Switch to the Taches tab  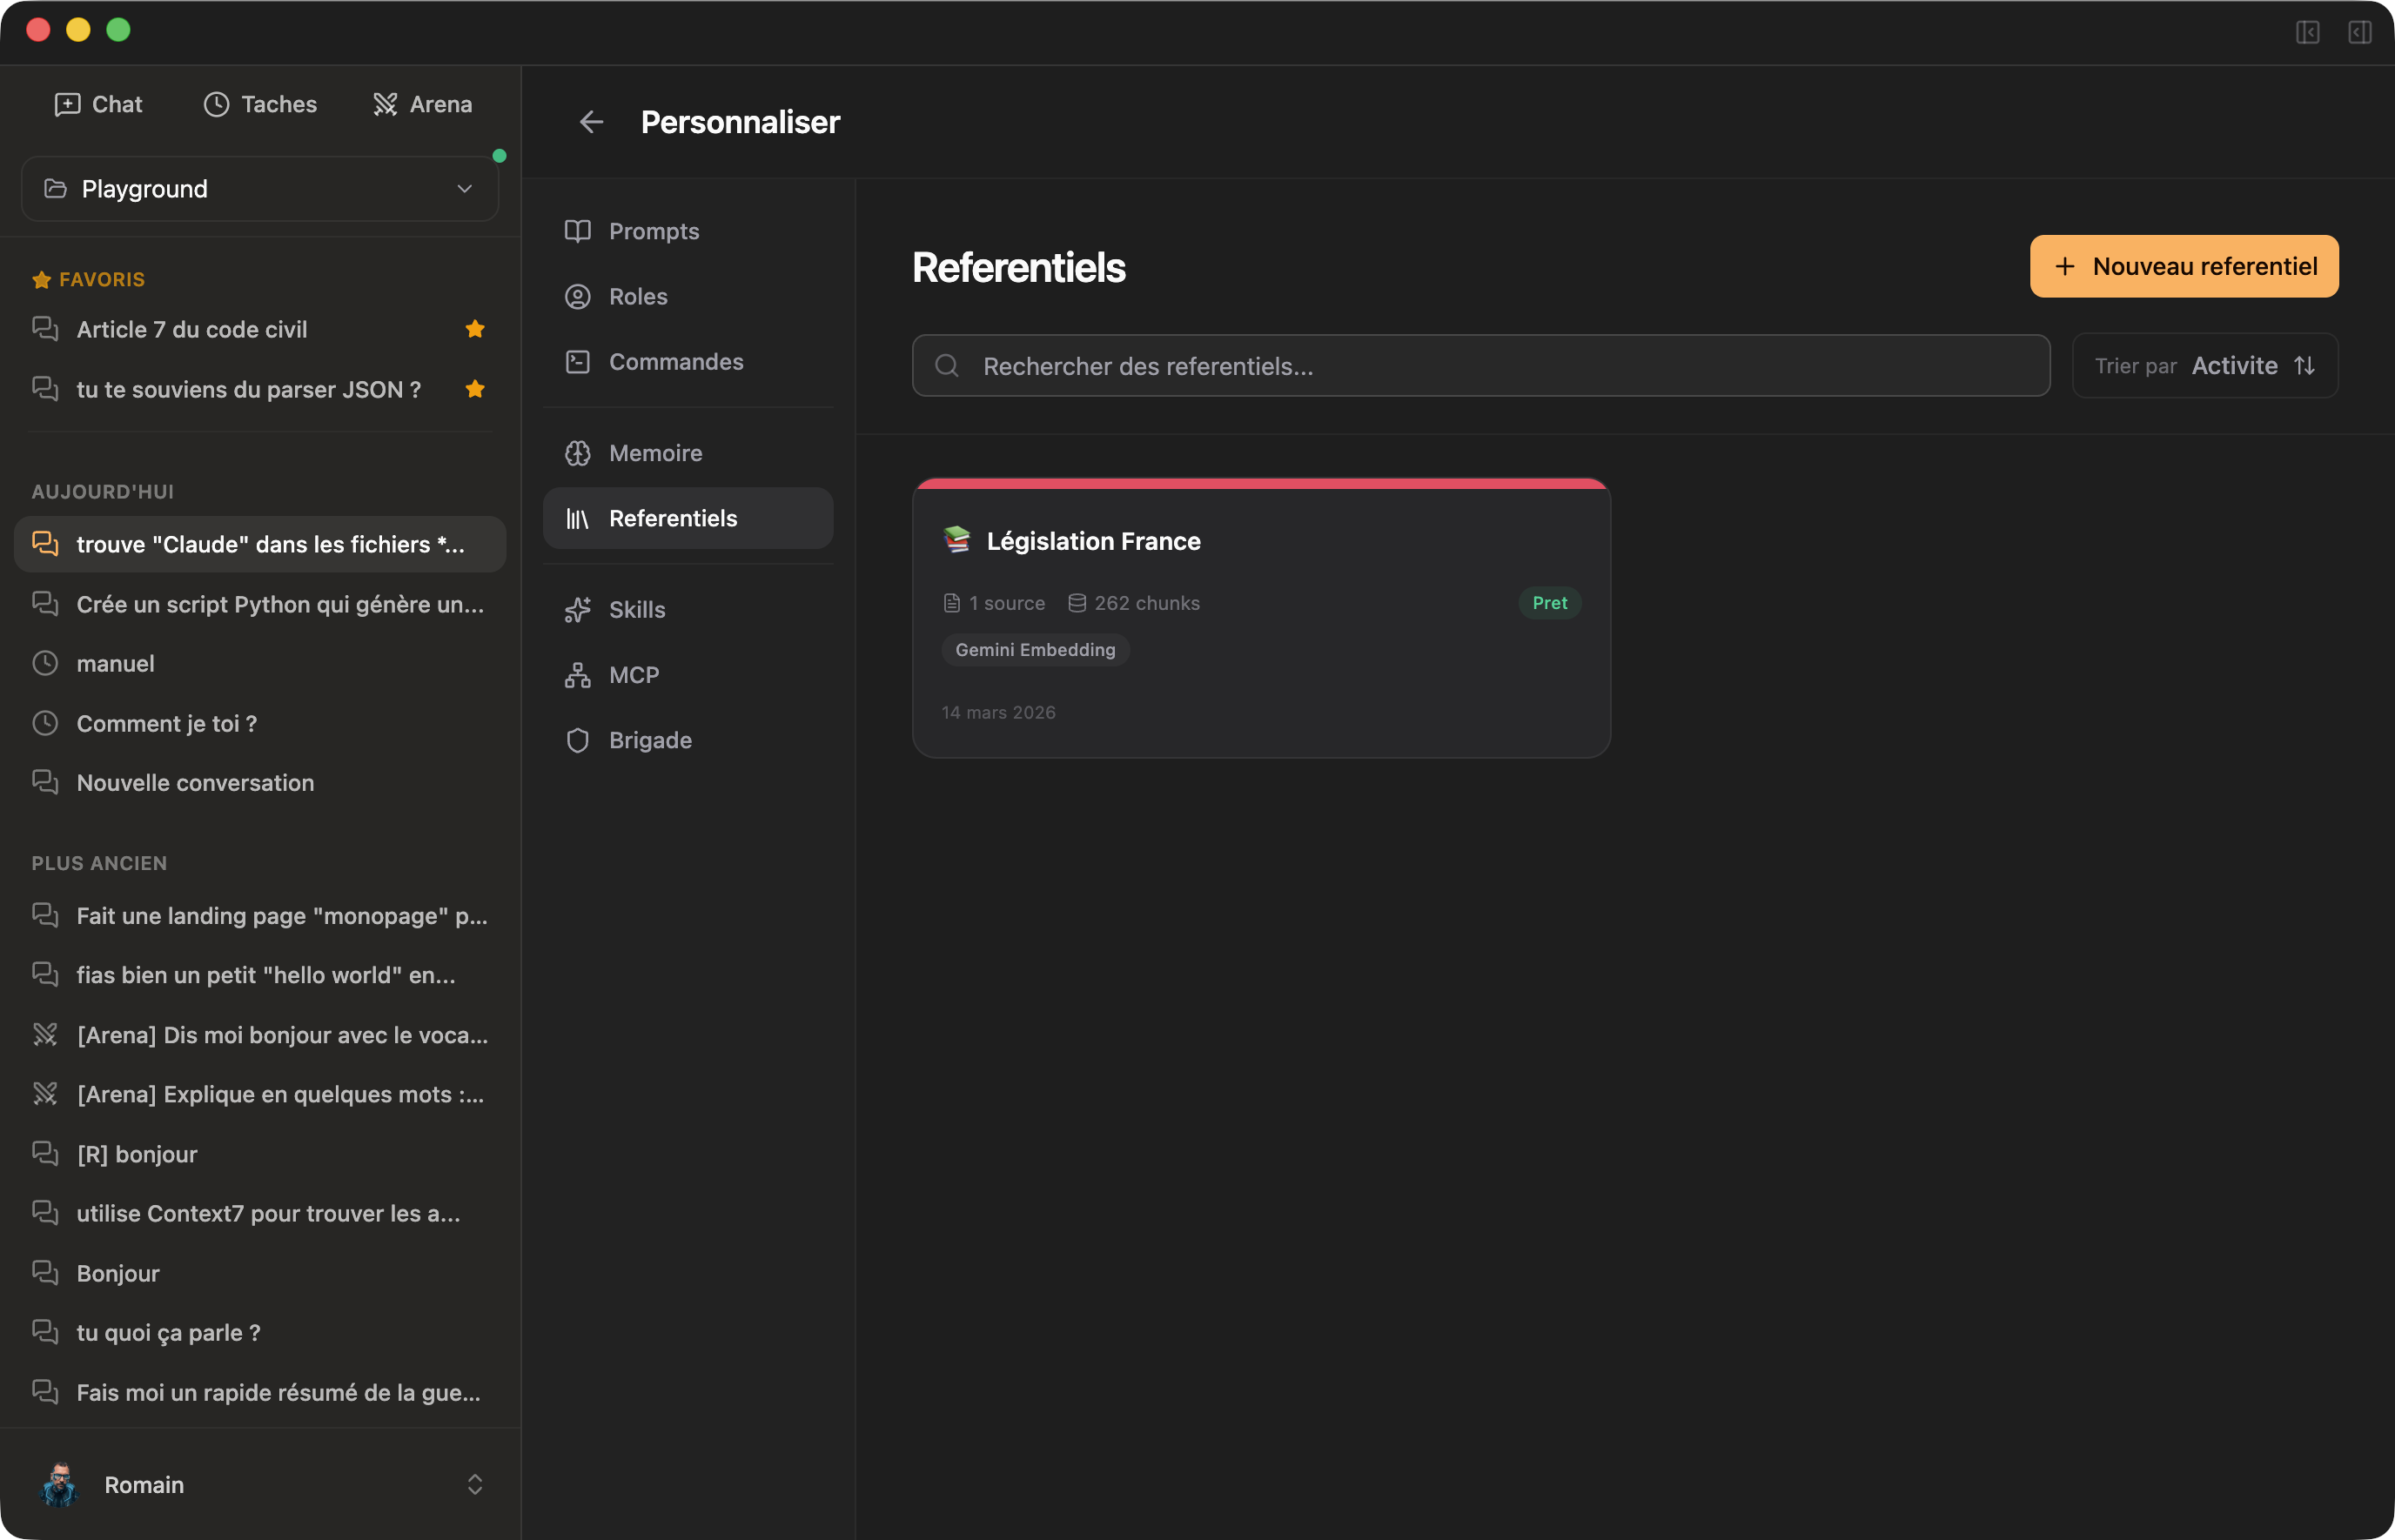[260, 103]
